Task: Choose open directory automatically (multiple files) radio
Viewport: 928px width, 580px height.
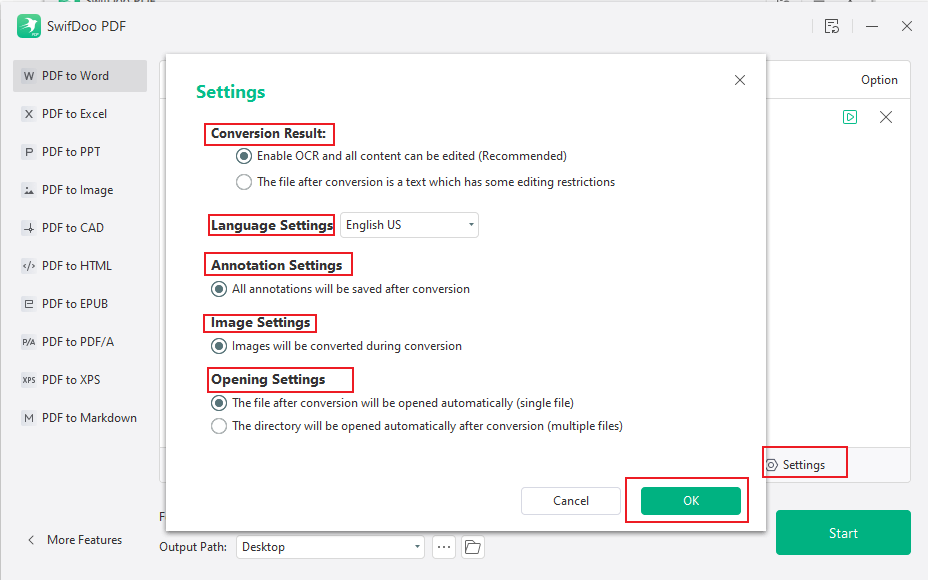Action: 219,426
